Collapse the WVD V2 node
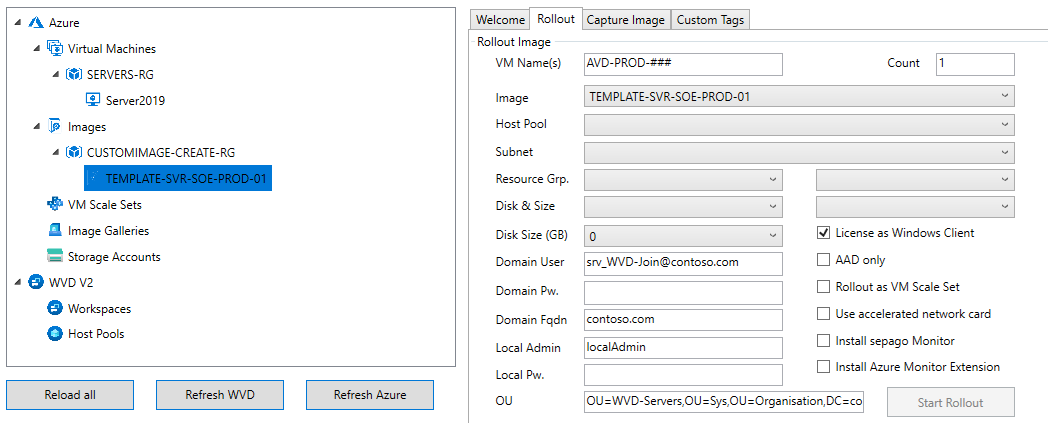 coord(17,283)
